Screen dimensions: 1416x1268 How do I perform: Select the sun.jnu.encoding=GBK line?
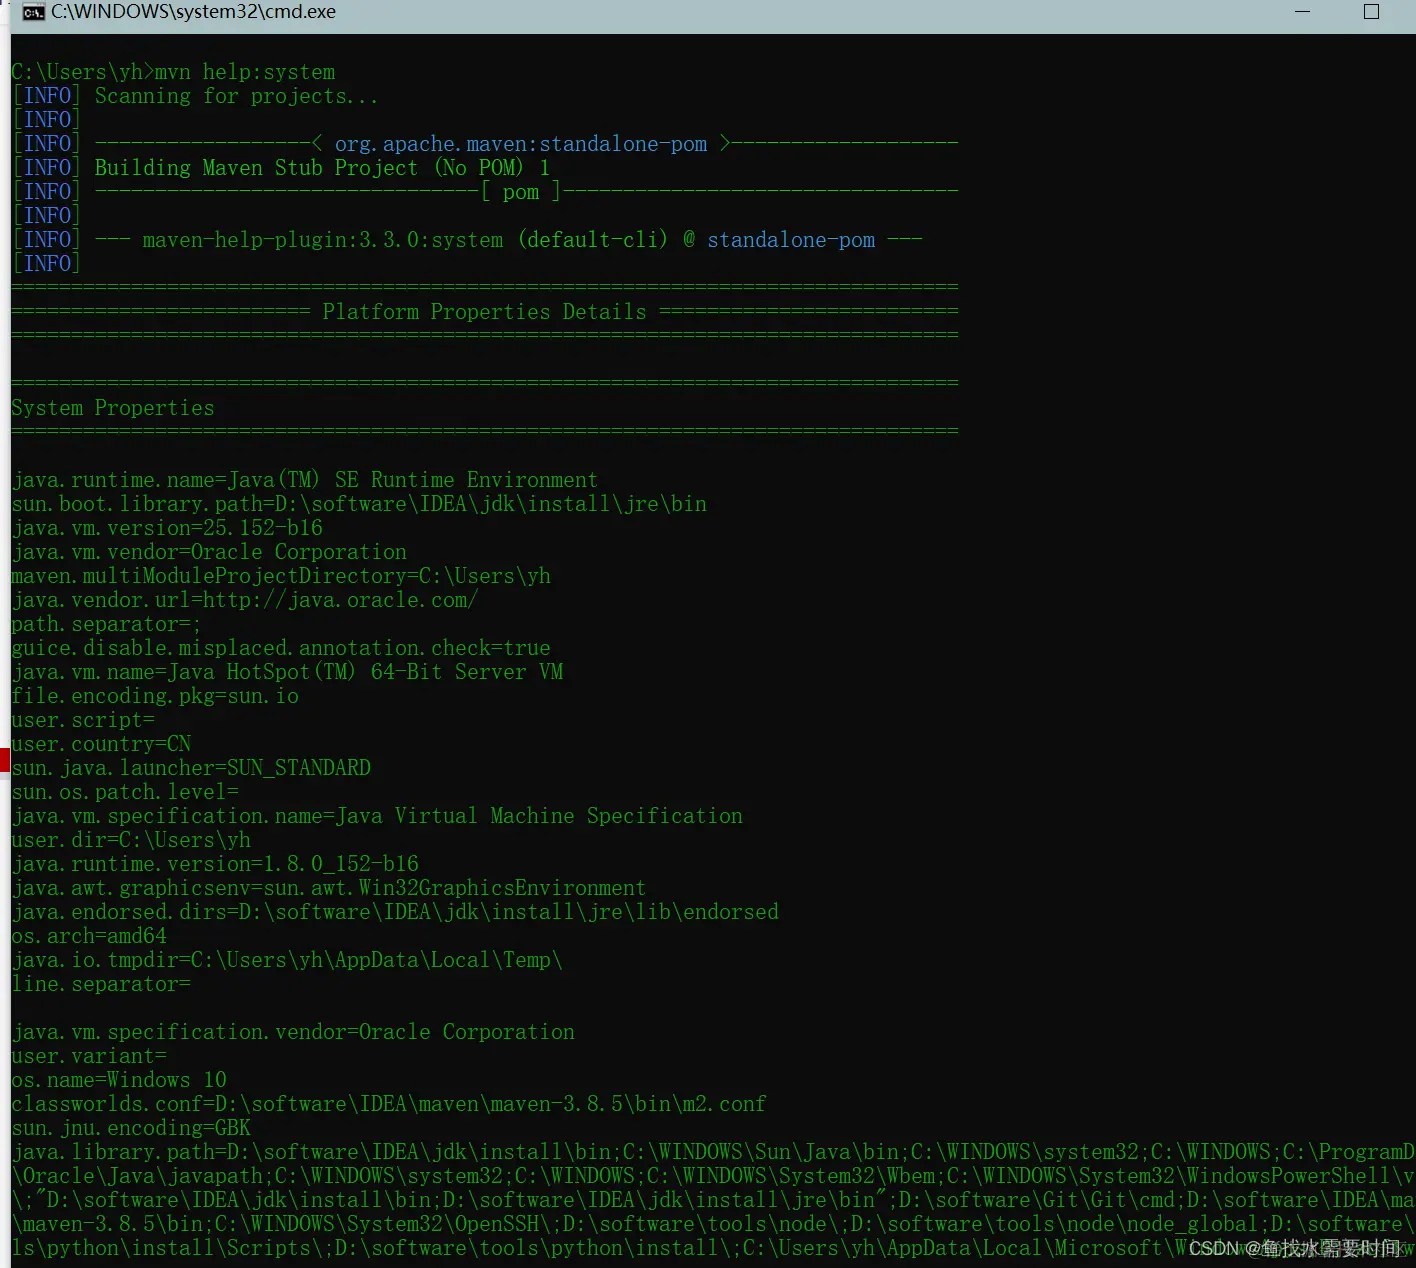click(x=131, y=1128)
